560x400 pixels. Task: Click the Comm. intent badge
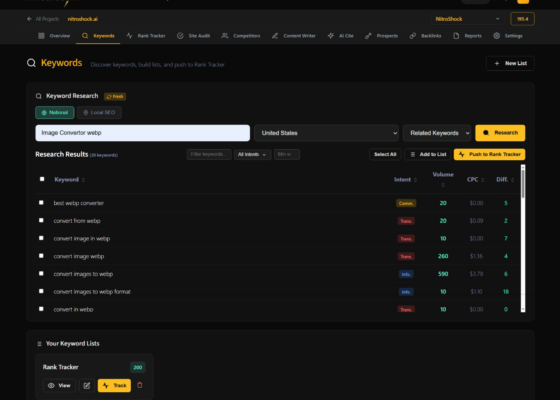(406, 203)
